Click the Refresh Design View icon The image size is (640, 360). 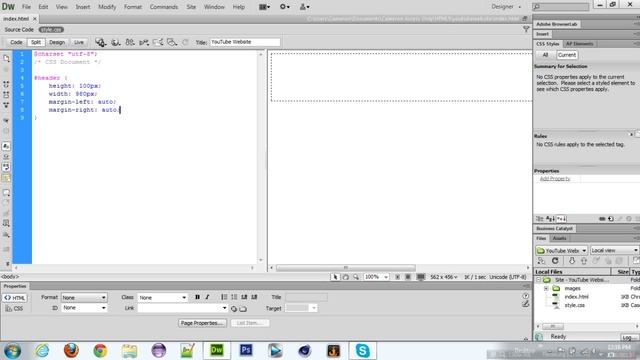pos(185,42)
